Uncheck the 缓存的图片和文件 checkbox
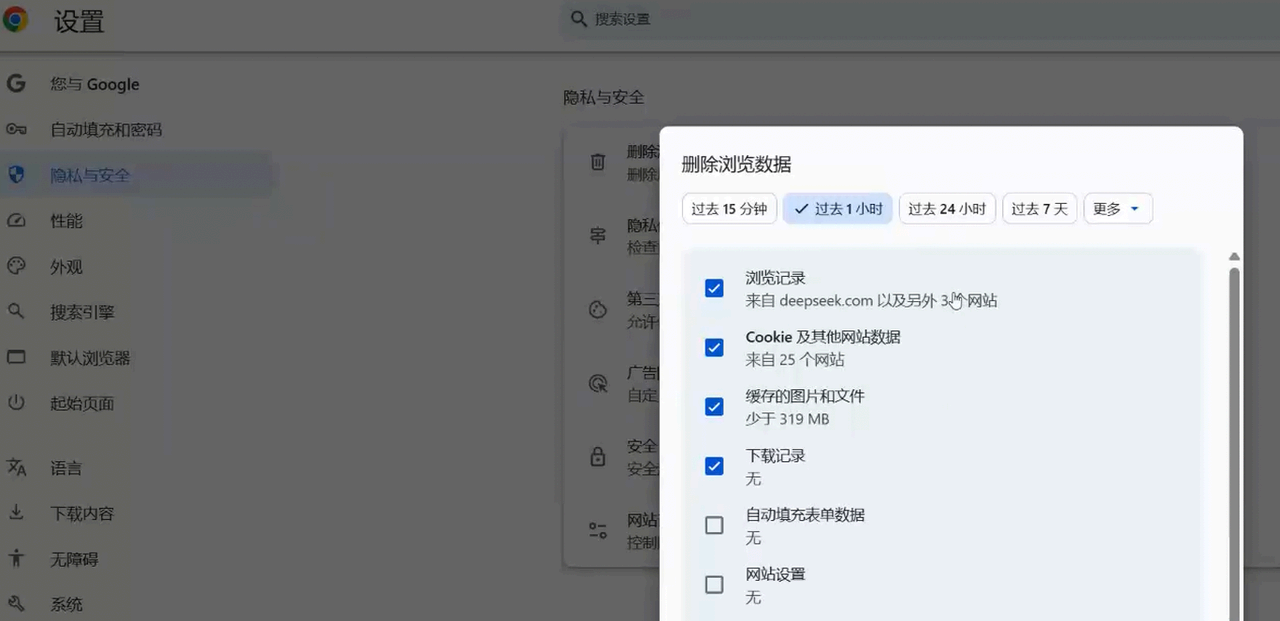The width and height of the screenshot is (1280, 621). [714, 406]
